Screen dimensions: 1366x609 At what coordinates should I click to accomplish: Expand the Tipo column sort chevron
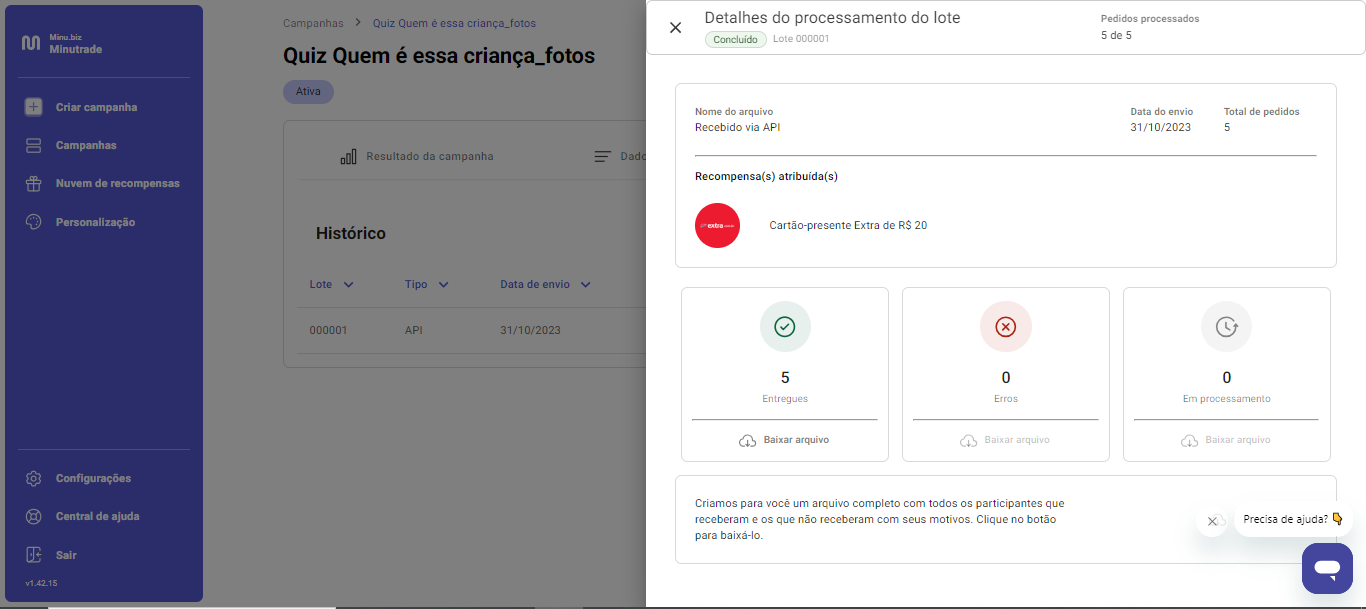pyautogui.click(x=443, y=285)
